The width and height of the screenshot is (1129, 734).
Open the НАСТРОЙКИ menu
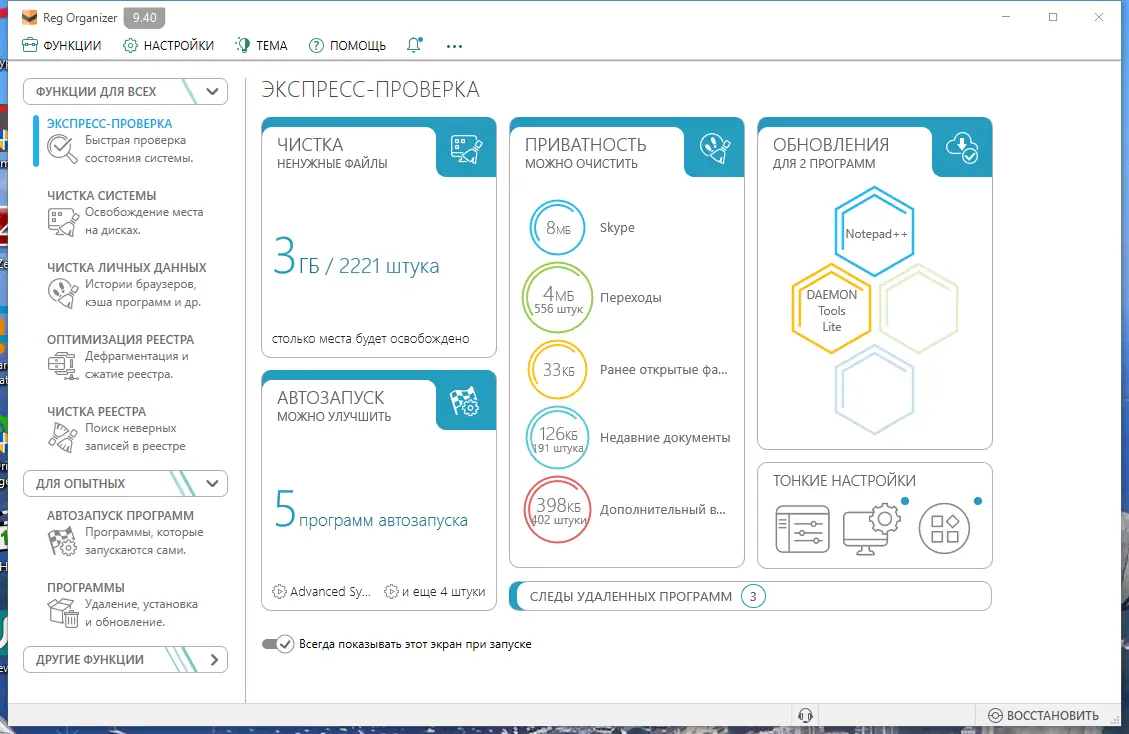click(x=168, y=45)
